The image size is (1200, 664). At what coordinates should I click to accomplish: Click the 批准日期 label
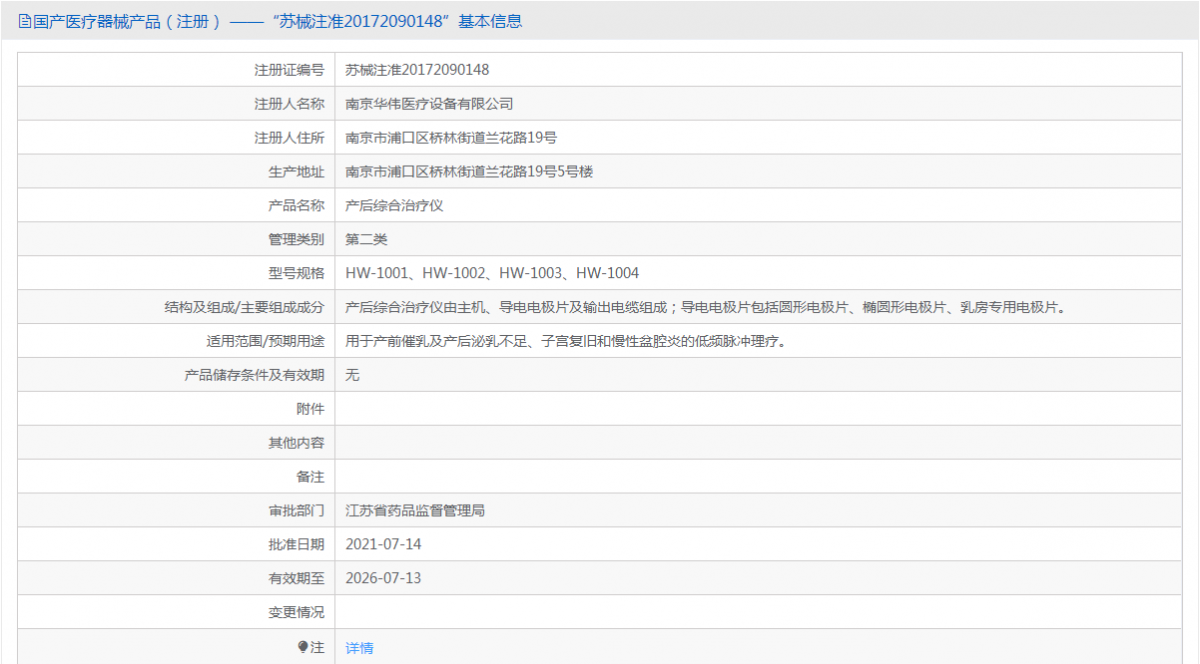[x=296, y=545]
